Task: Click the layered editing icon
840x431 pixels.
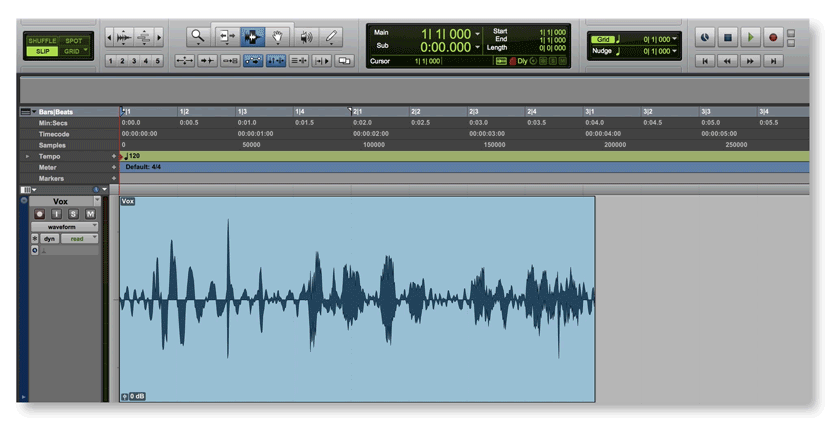Action: click(344, 61)
